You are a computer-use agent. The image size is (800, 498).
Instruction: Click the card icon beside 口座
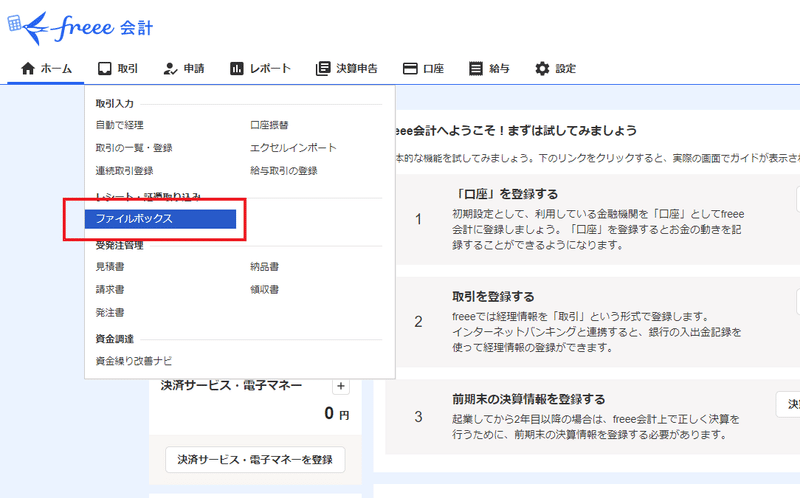click(410, 68)
